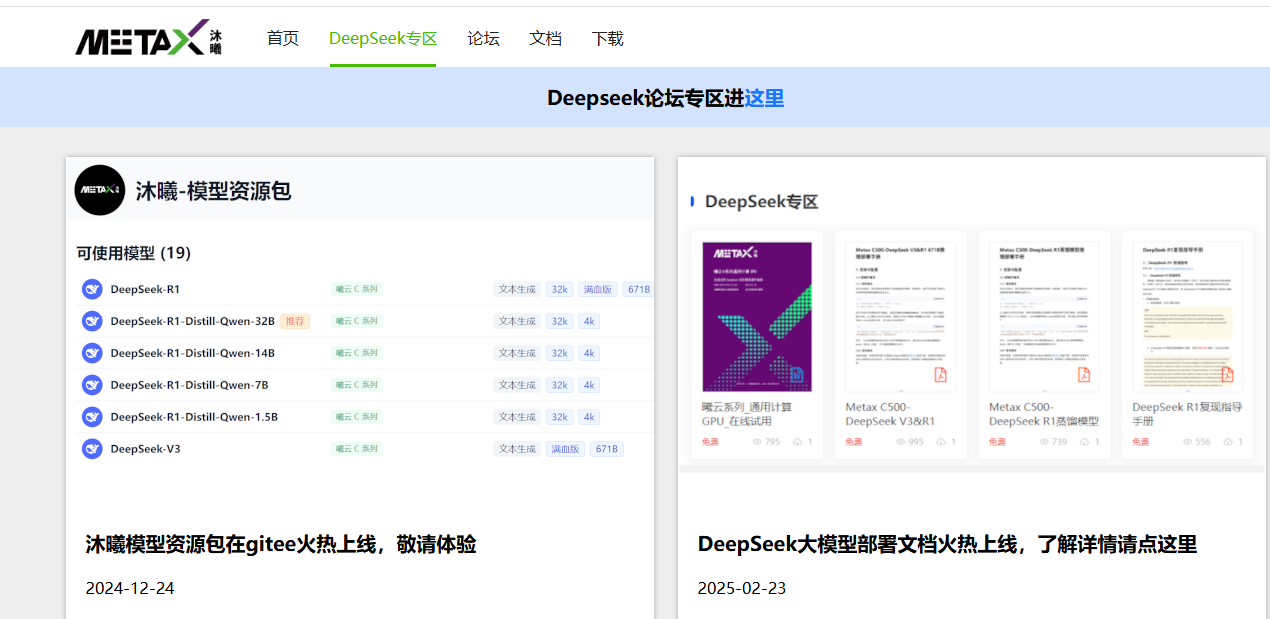
Task: Click the DeepSeek-R1-Distill-Qwen-7B model name
Action: point(189,385)
